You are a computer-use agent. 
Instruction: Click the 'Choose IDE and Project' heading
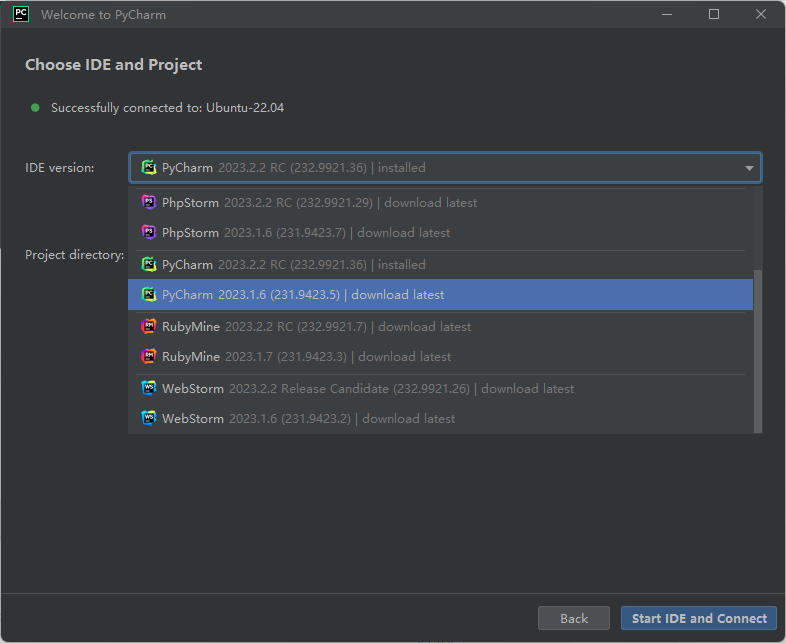pyautogui.click(x=114, y=65)
